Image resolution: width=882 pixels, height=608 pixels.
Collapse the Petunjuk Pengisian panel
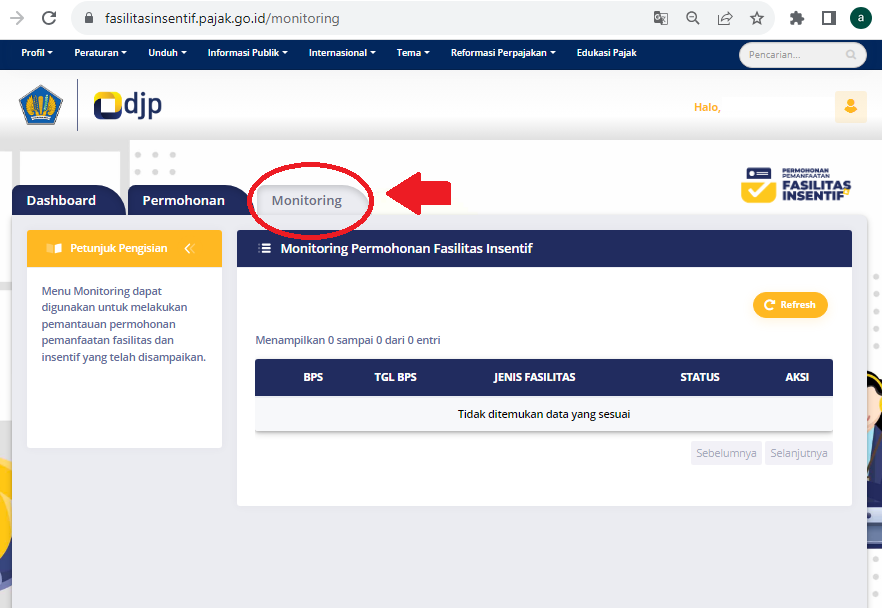click(x=188, y=248)
